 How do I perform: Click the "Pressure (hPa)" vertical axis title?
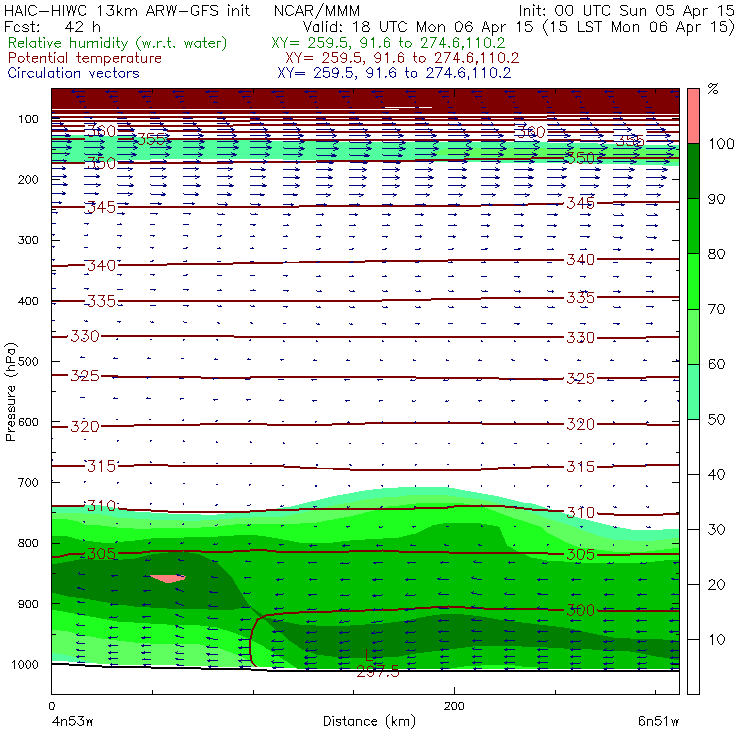click(x=11, y=392)
